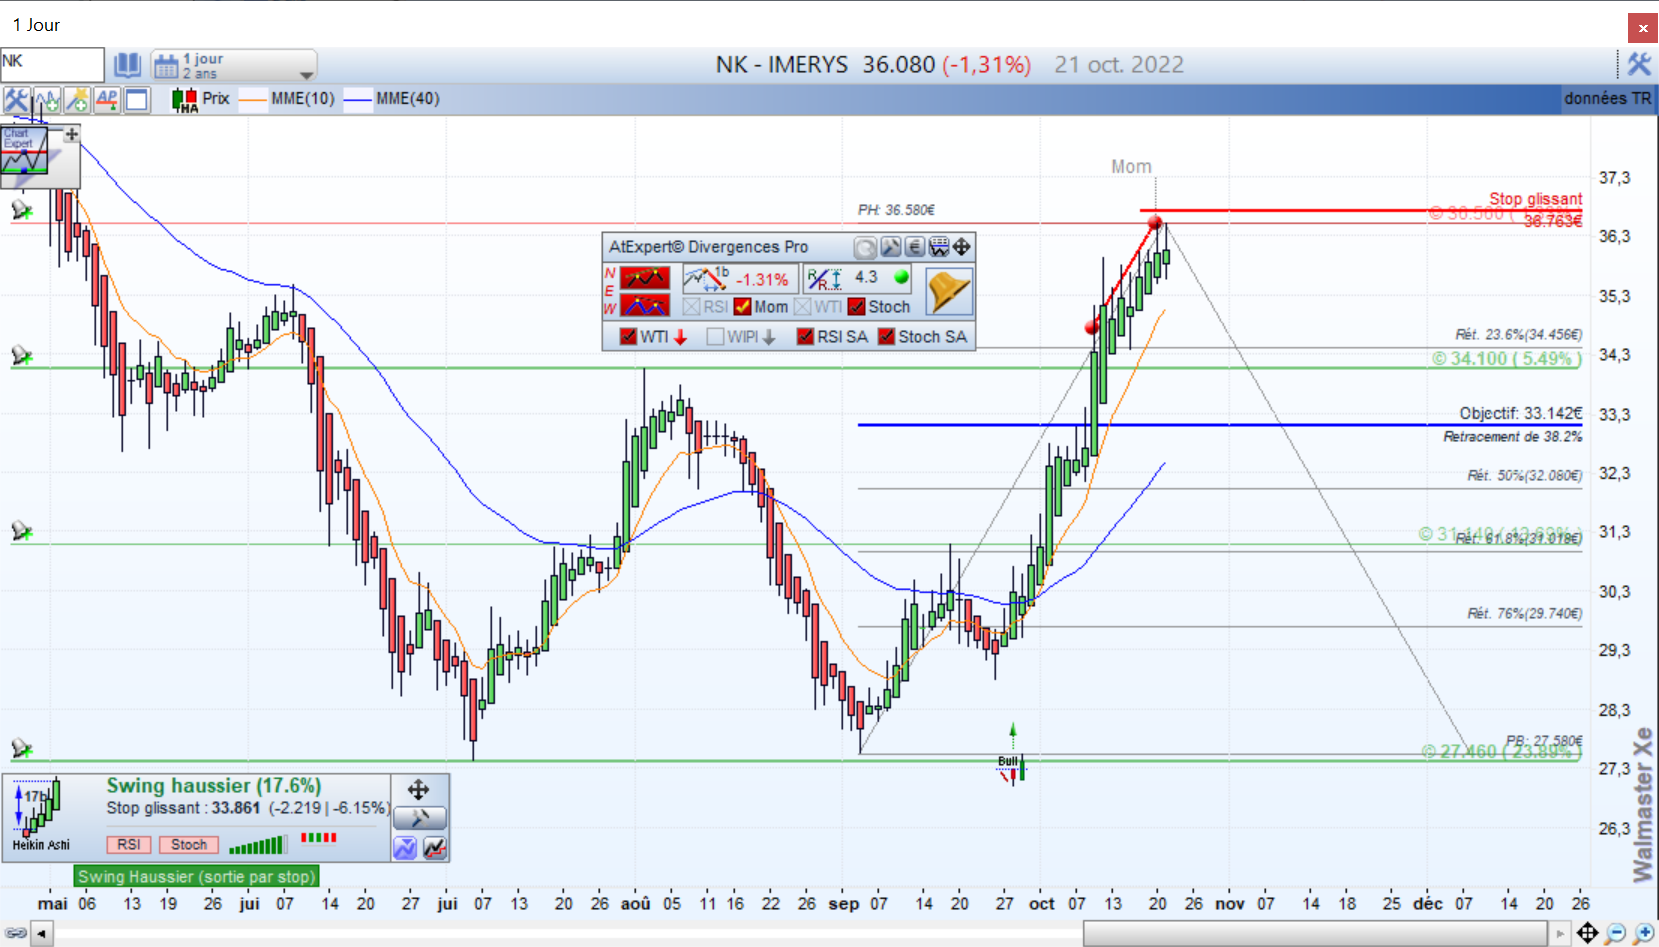Enable the WIPI checkbox
Viewport: 1659px width, 947px height.
[716, 337]
